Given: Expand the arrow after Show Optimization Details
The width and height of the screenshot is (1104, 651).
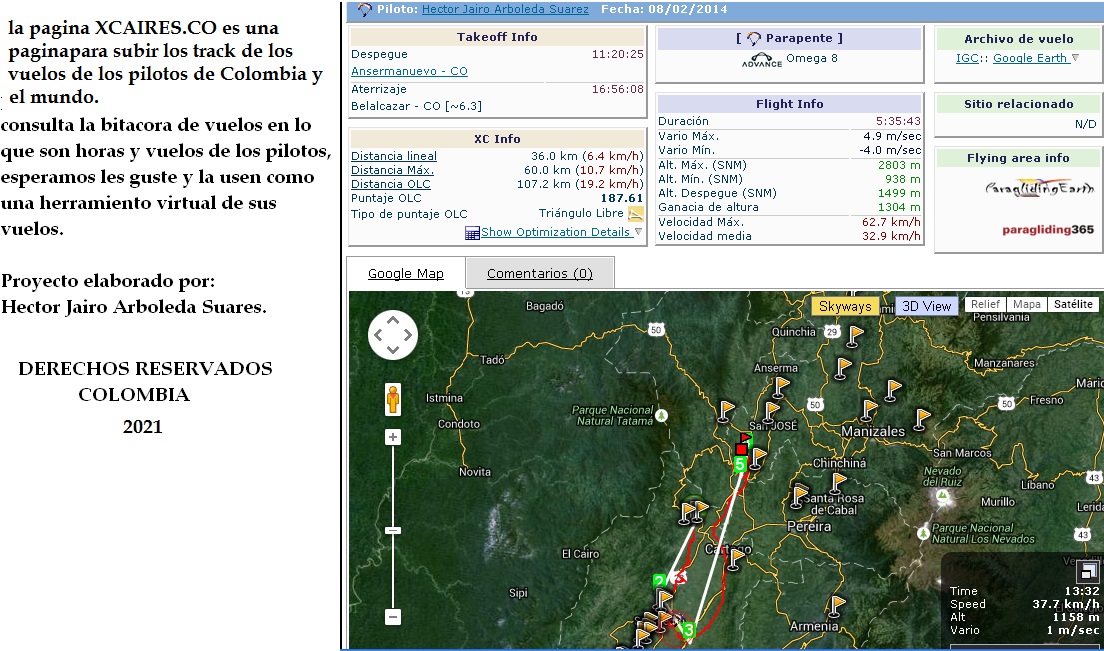Looking at the screenshot, I should pyautogui.click(x=638, y=232).
